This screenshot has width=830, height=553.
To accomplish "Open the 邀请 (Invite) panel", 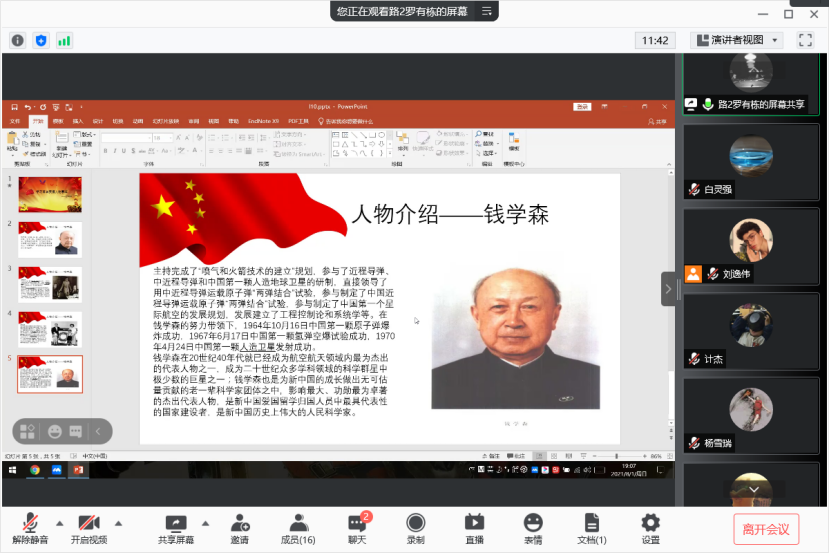I will 240,529.
